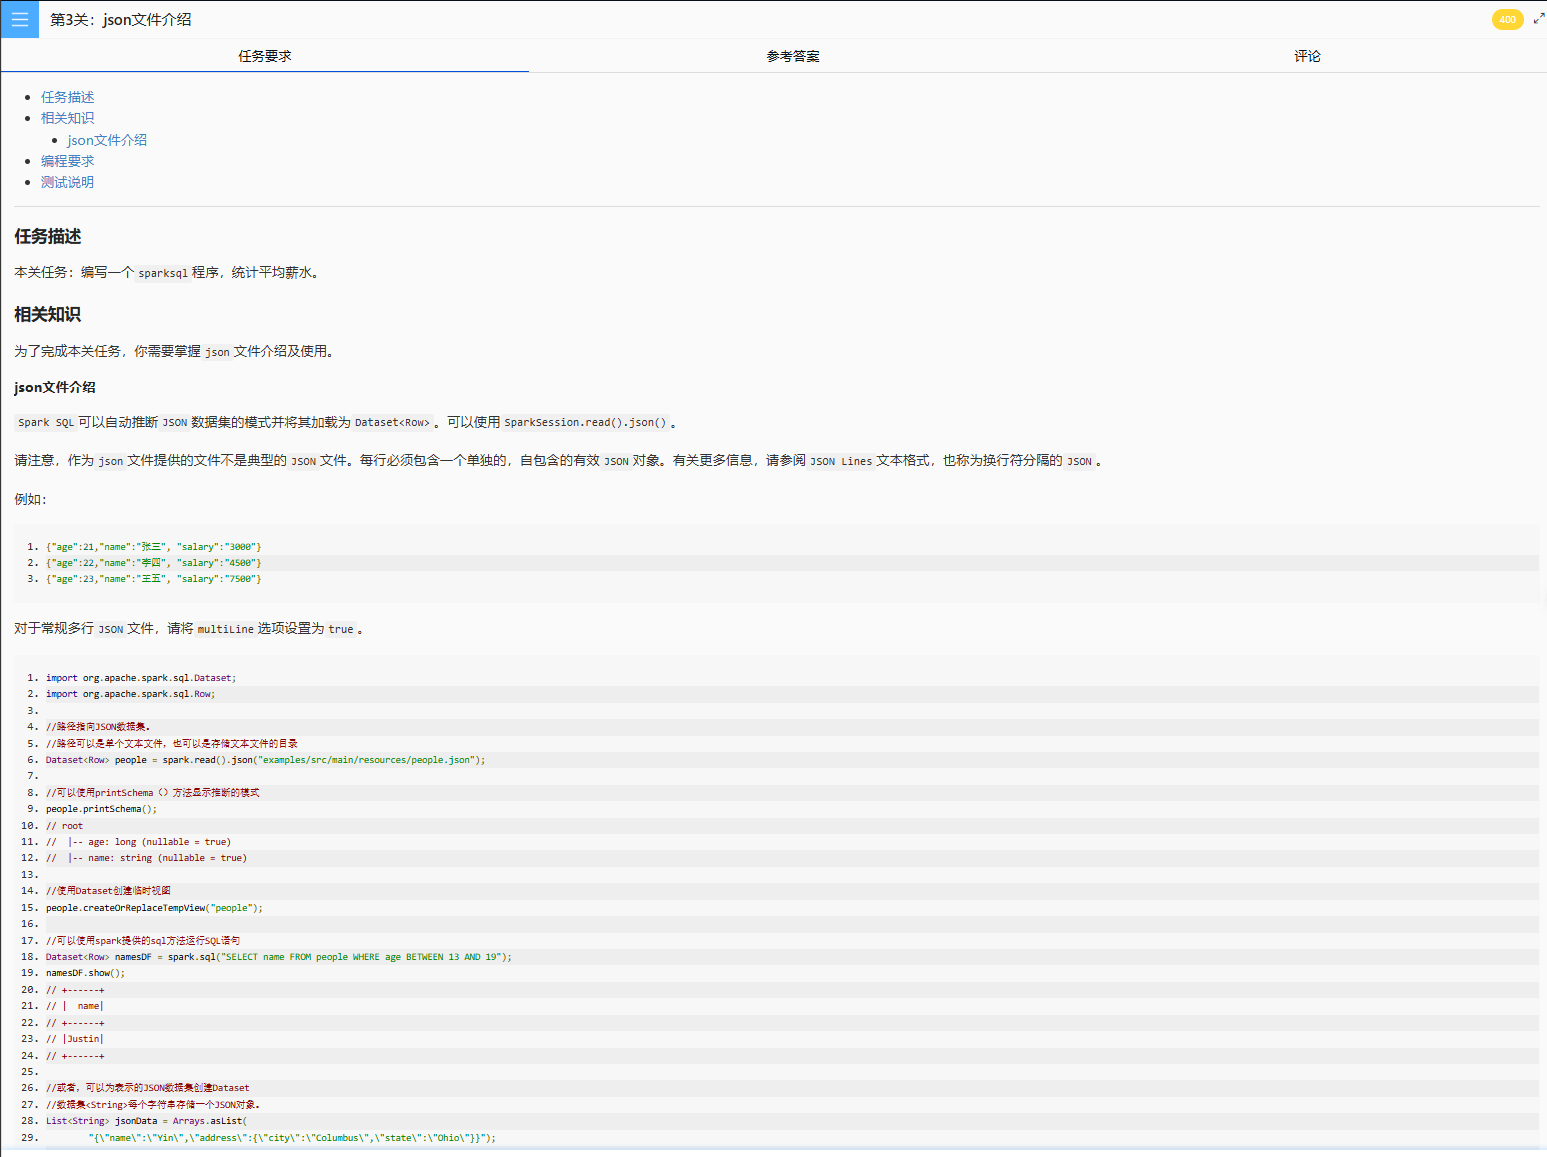Open the hamburger menu at top-left
Image resolution: width=1547 pixels, height=1157 pixels.
click(x=19, y=19)
